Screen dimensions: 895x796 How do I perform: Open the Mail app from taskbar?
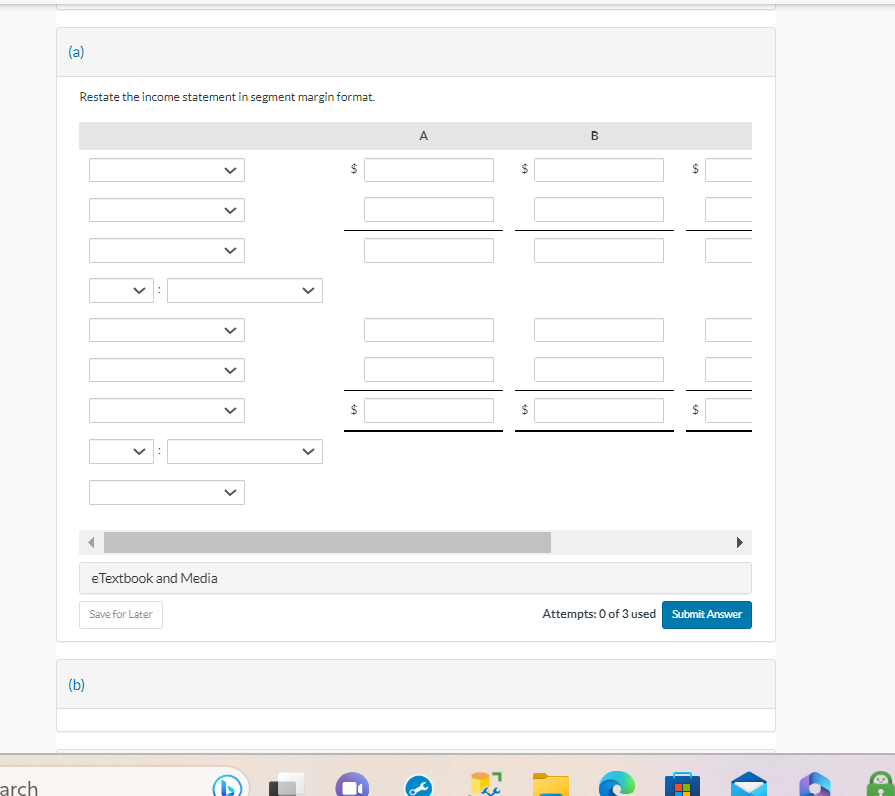click(x=749, y=785)
